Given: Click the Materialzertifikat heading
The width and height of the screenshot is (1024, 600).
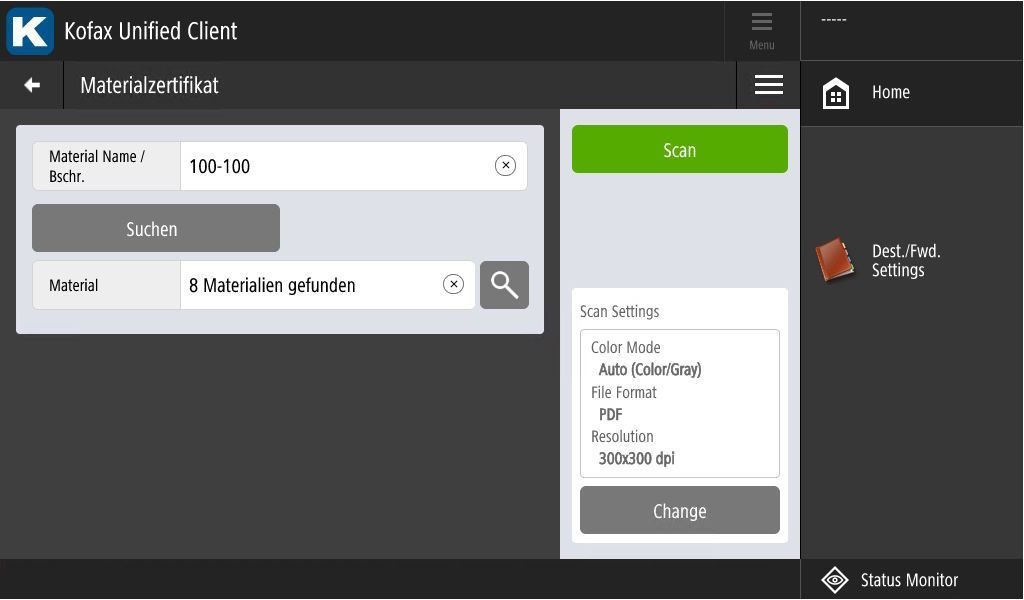Looking at the screenshot, I should click(150, 85).
